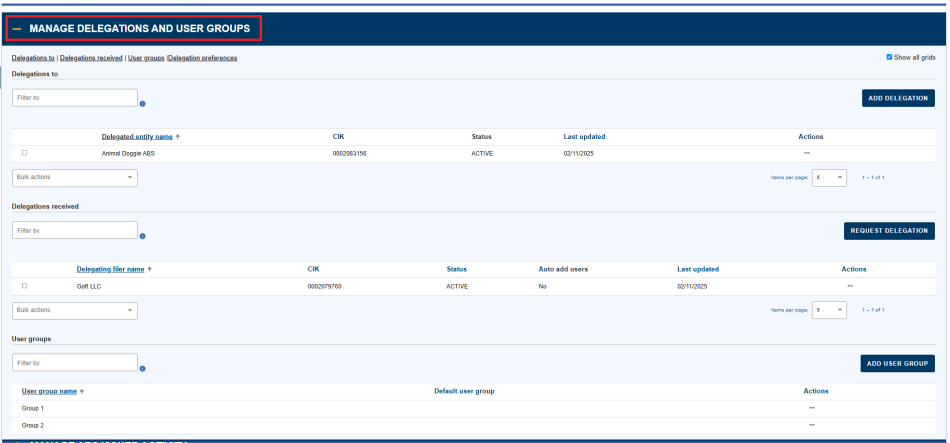This screenshot has width=950, height=443.
Task: Click the ACTIVE status of Animal Doggie ABS
Action: click(482, 154)
